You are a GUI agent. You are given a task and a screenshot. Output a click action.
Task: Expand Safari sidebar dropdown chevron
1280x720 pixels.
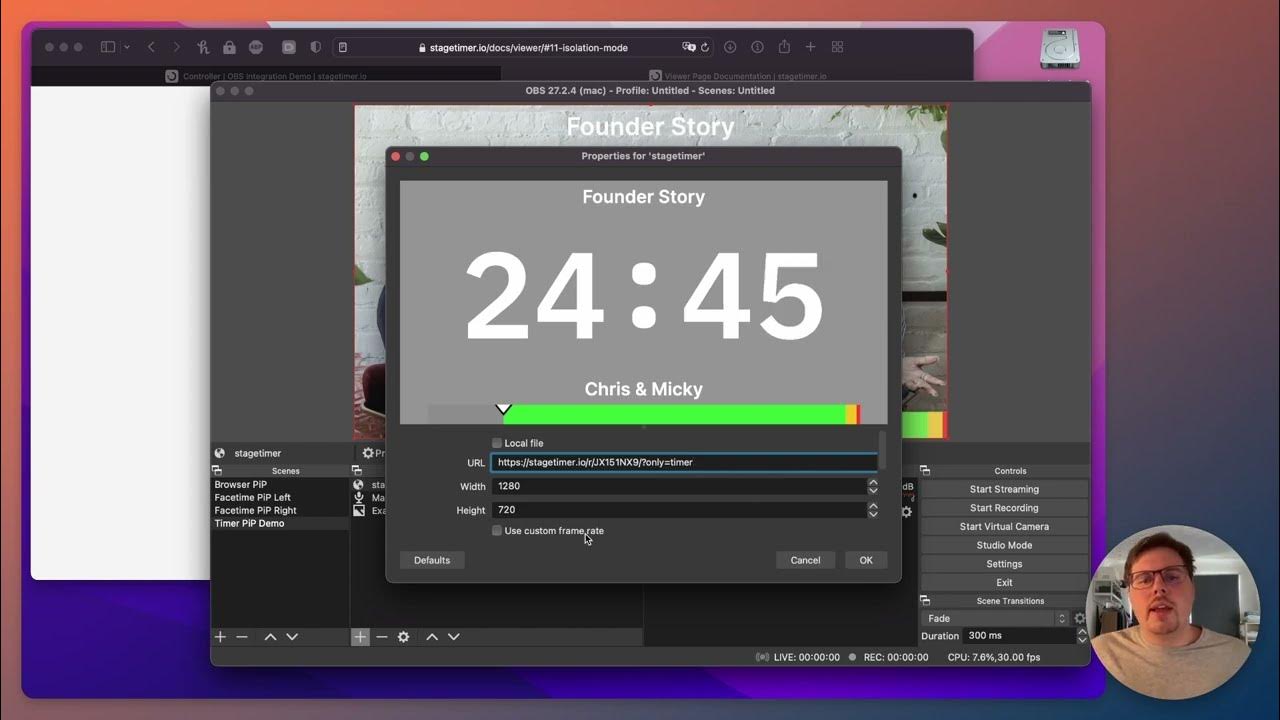tap(127, 47)
